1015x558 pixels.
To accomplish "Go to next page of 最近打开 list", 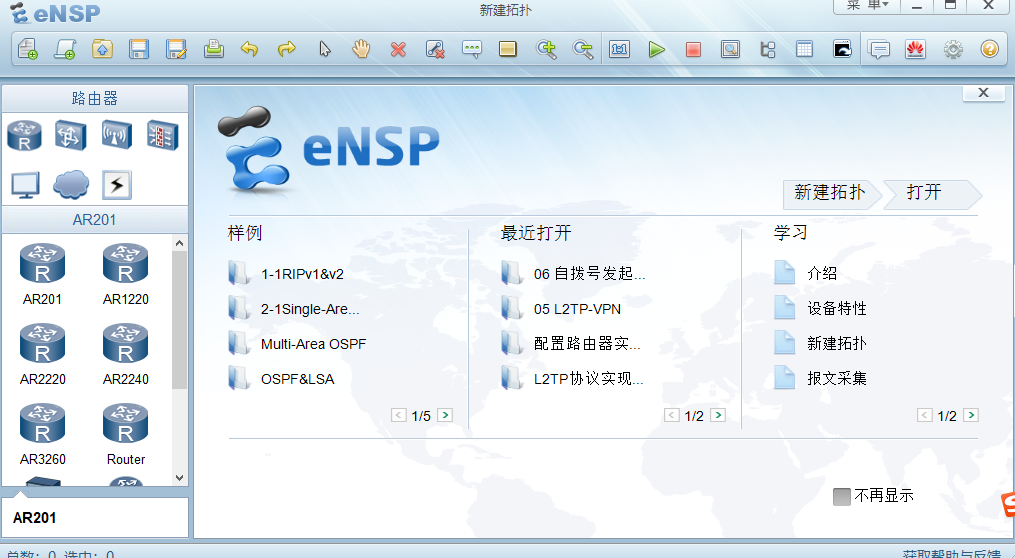I will pyautogui.click(x=718, y=415).
